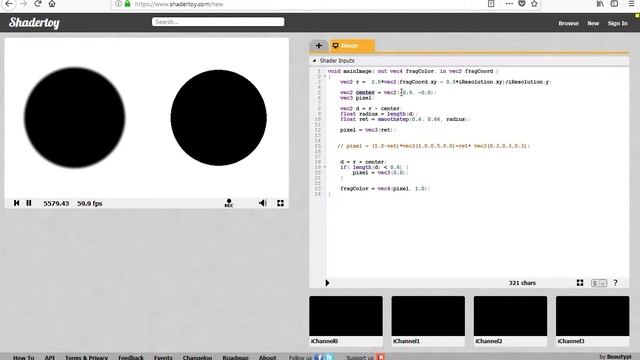
Task: Toggle editor fullscreen icon
Action: (580, 282)
